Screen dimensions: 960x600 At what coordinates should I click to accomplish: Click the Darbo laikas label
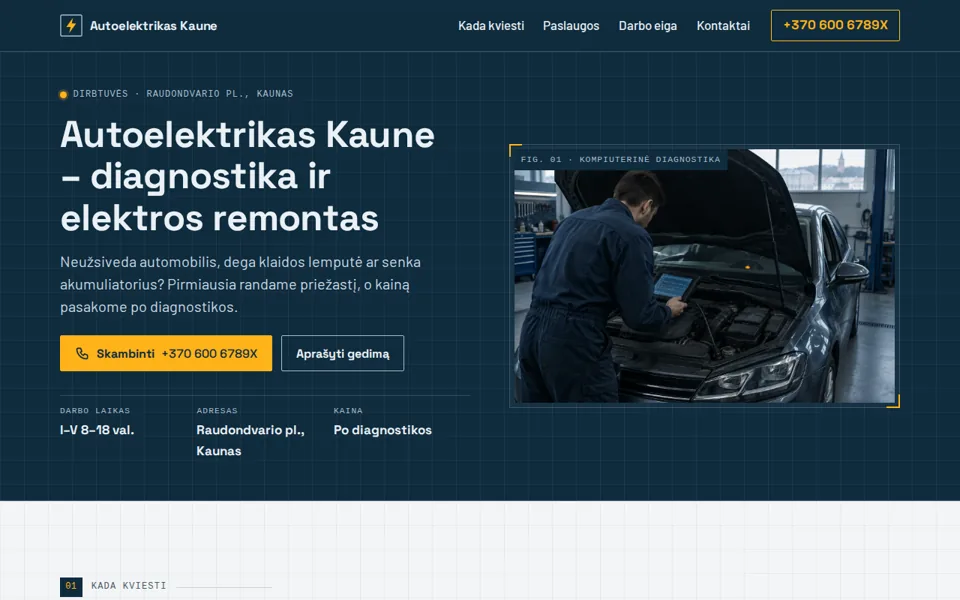(95, 411)
